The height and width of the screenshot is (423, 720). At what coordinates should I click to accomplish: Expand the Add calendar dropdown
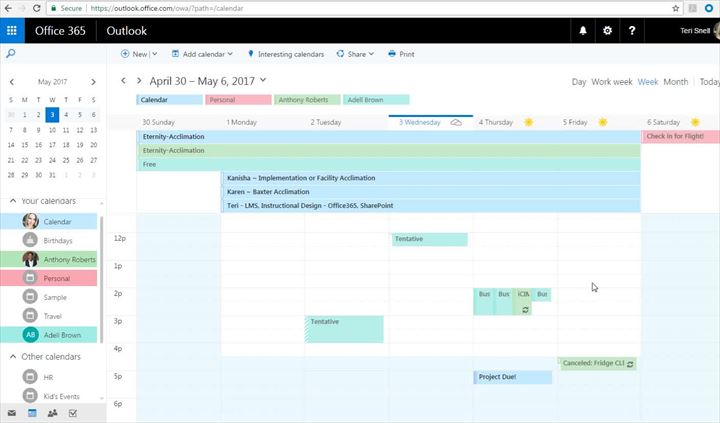202,54
